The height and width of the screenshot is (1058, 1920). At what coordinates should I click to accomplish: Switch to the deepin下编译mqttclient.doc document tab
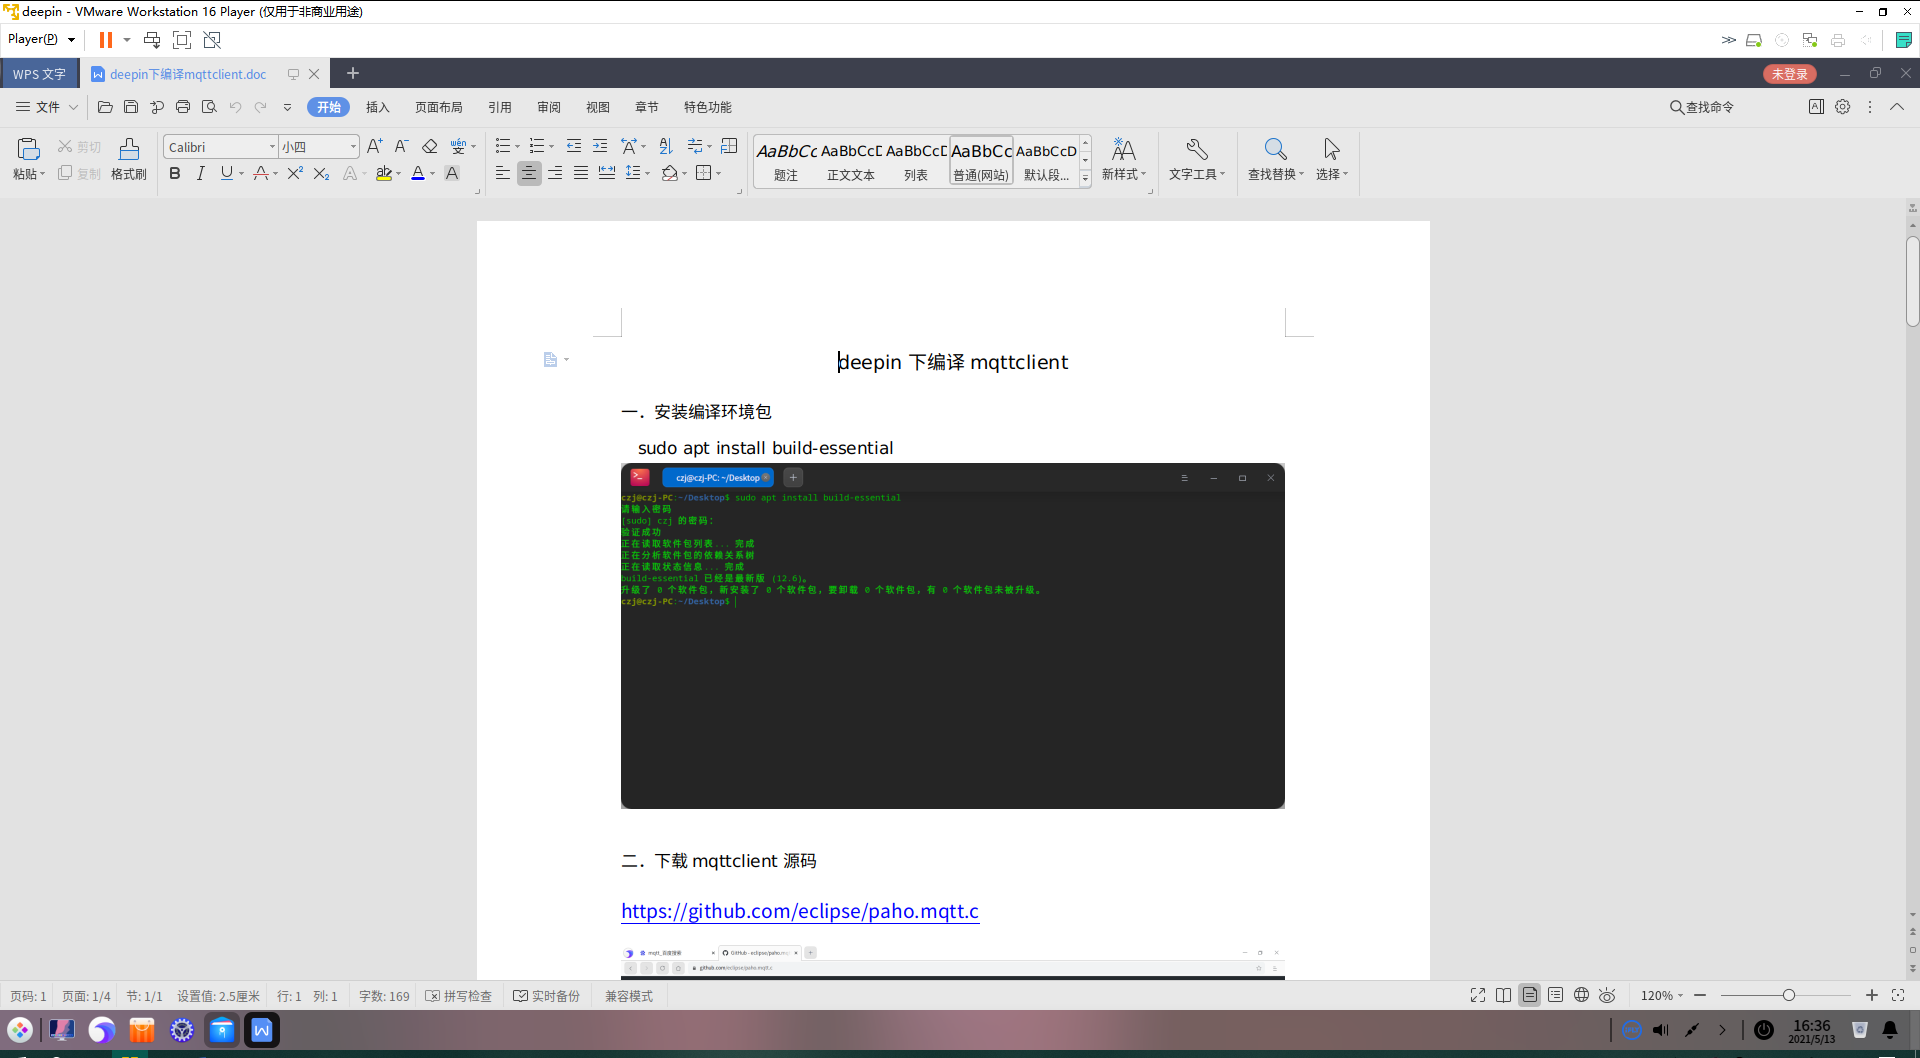click(x=188, y=74)
